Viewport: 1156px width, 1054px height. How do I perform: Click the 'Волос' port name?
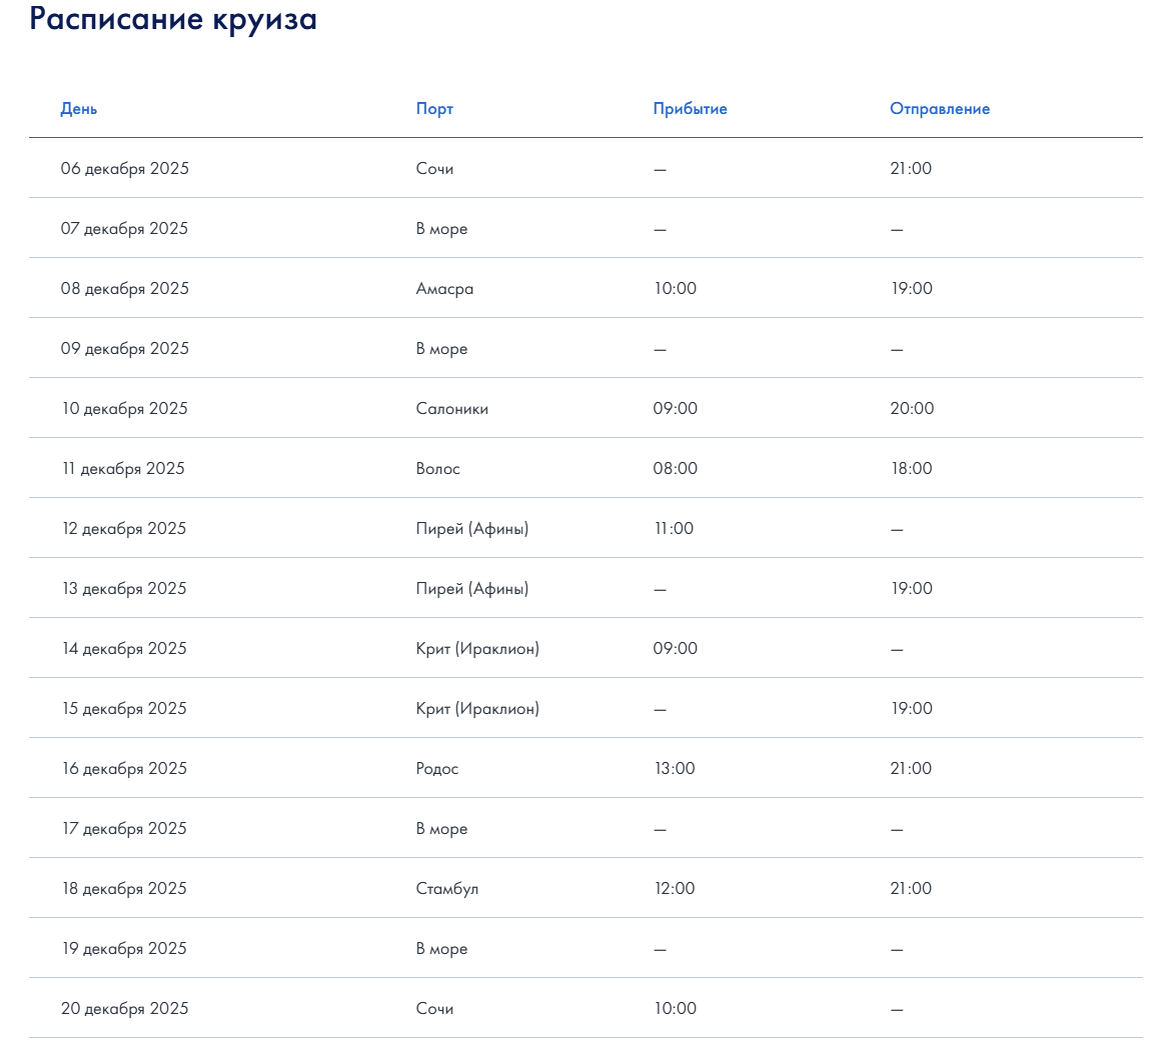(x=442, y=468)
